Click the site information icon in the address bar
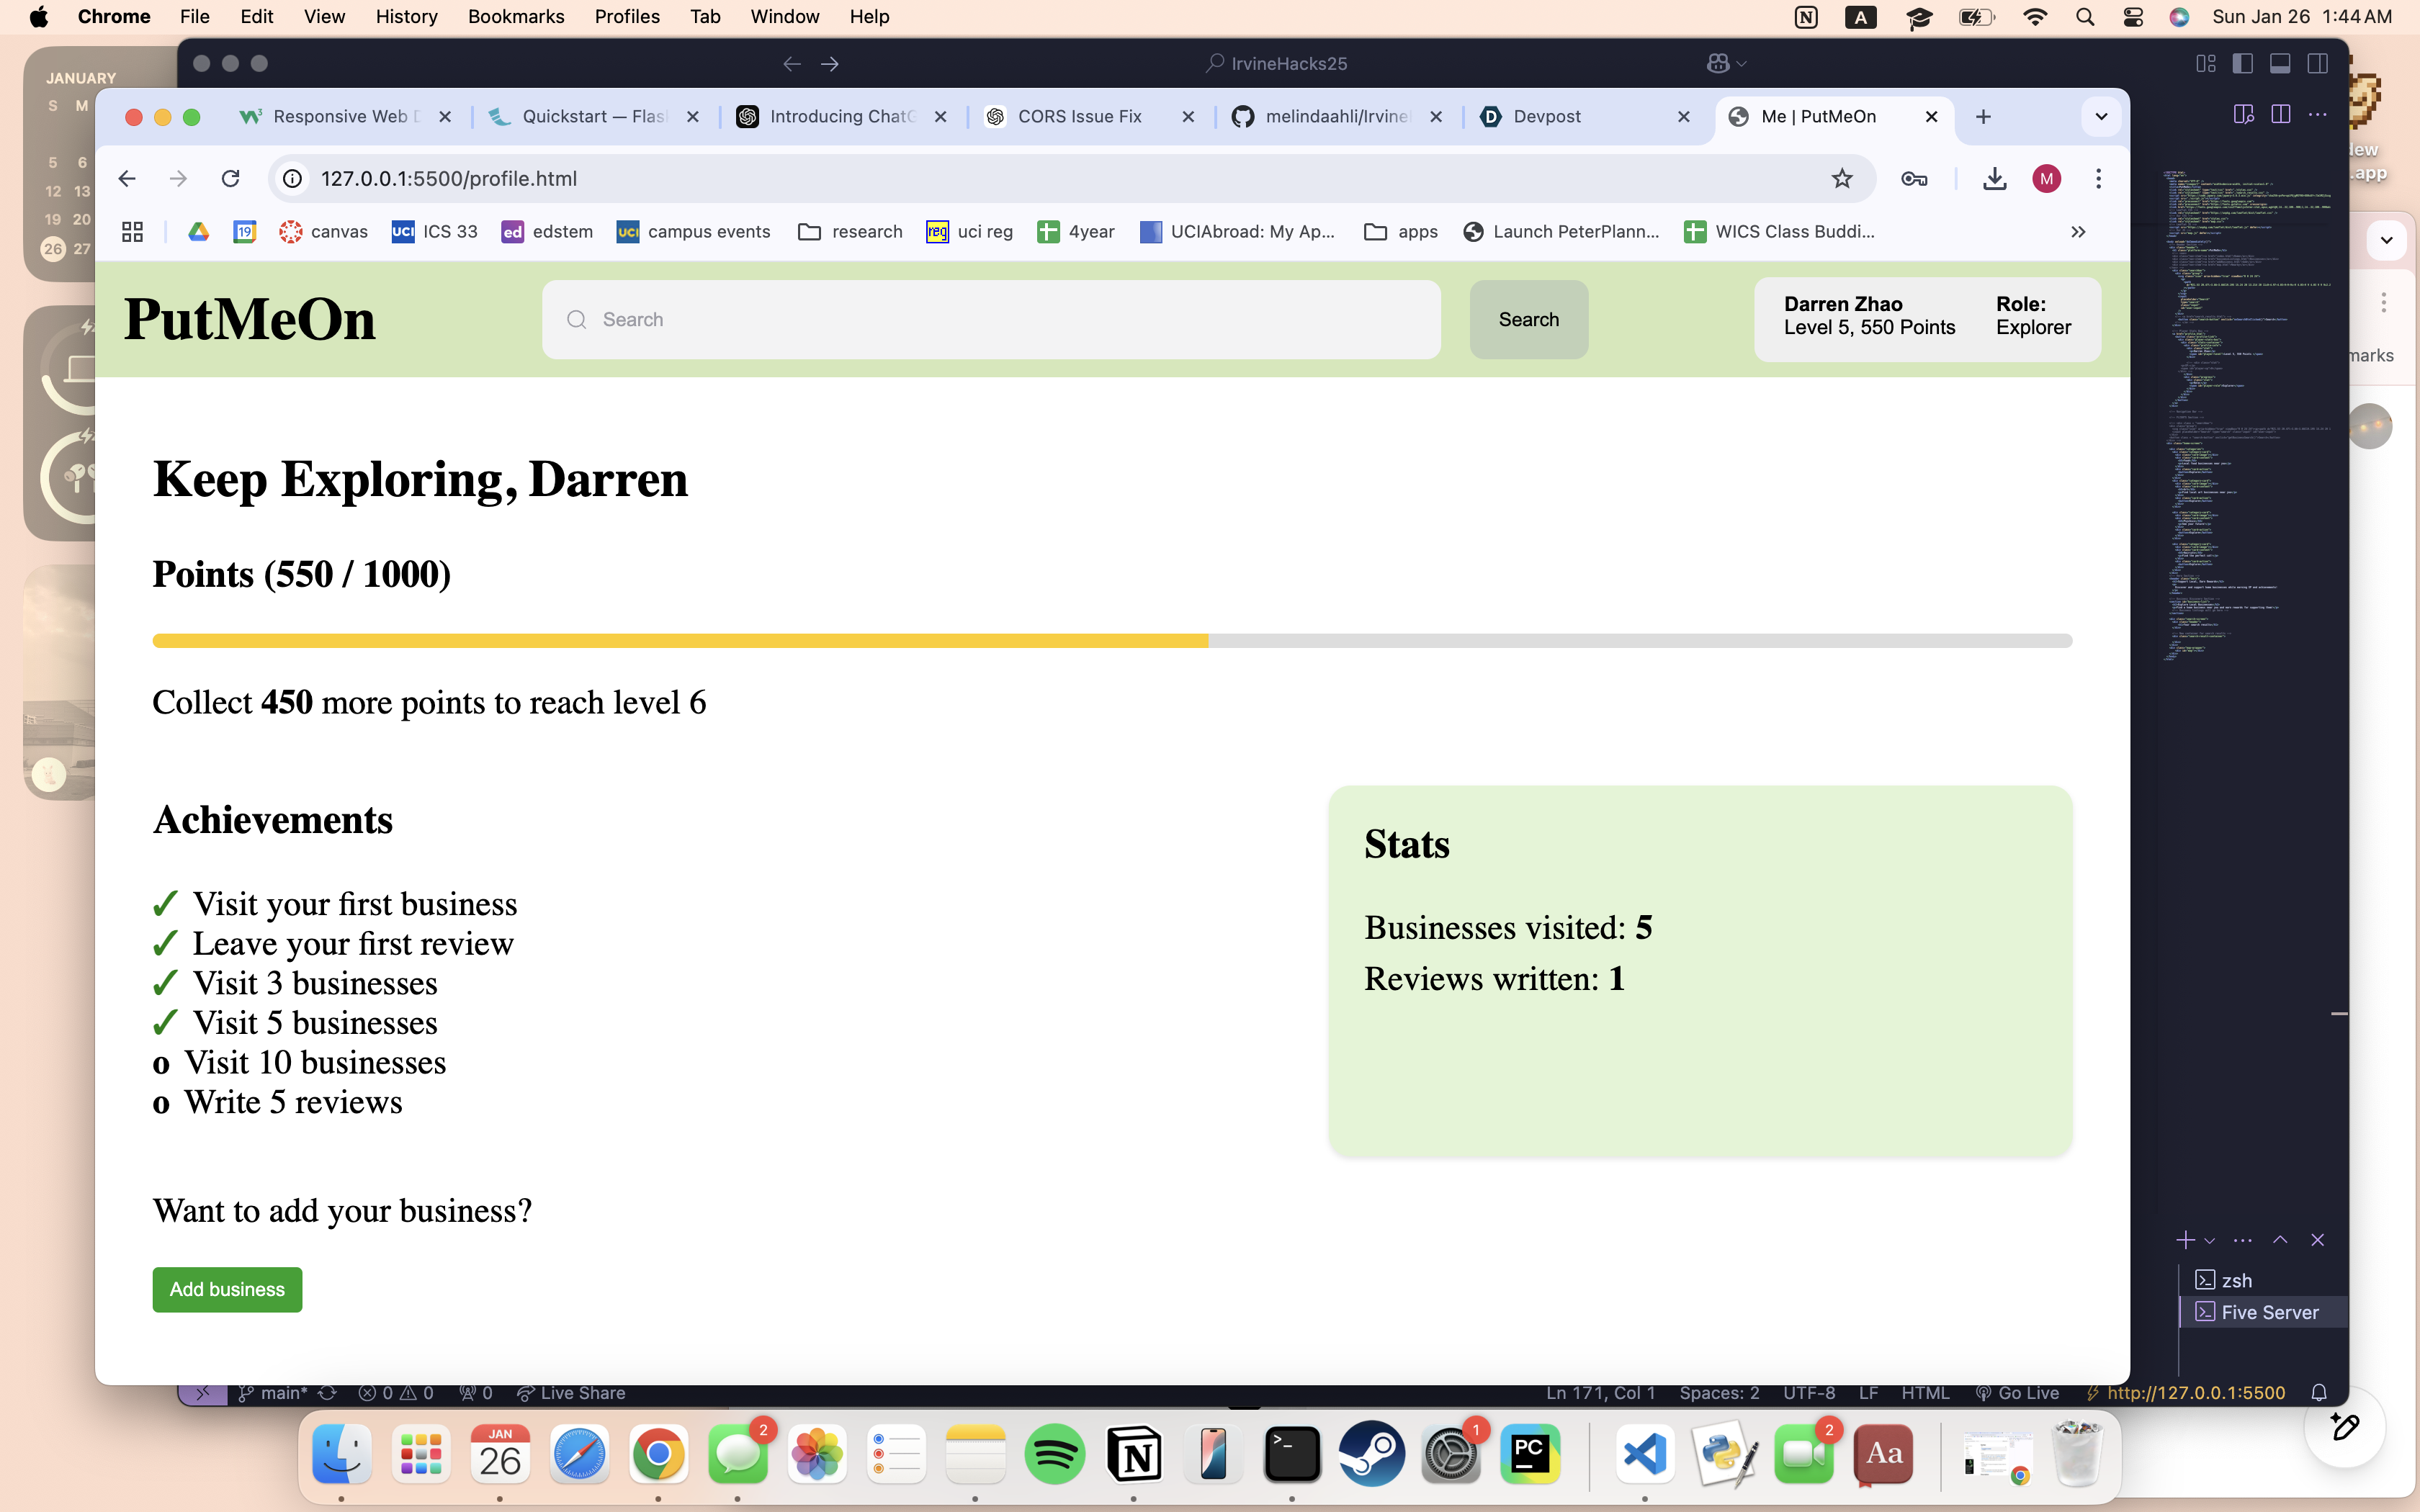This screenshot has width=2420, height=1512. point(292,178)
